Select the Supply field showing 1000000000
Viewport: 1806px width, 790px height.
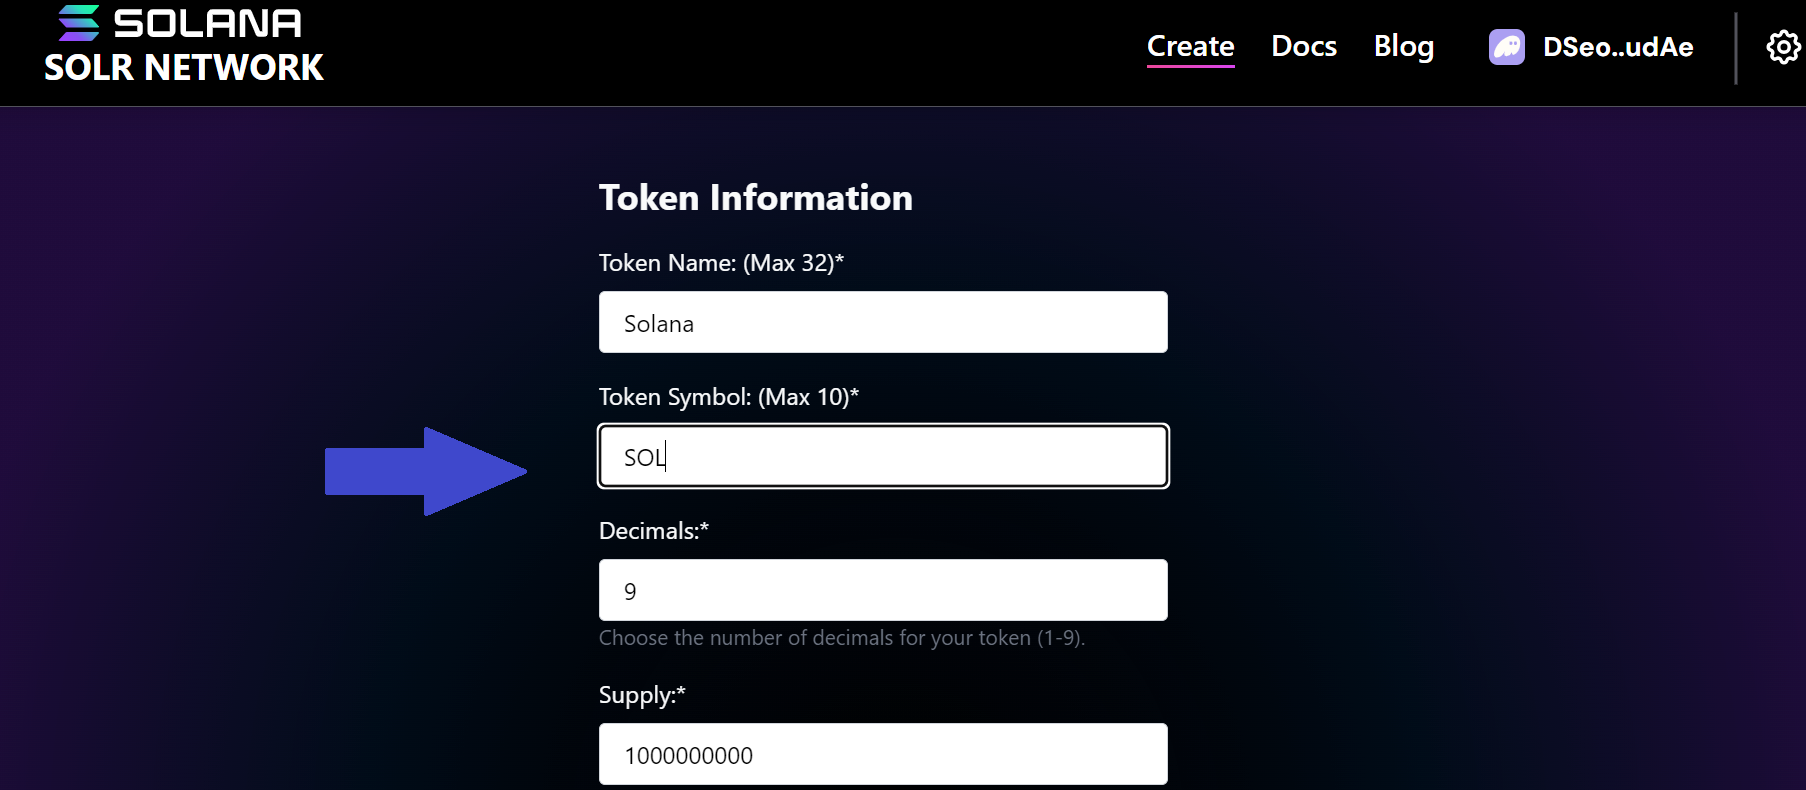tap(882, 754)
